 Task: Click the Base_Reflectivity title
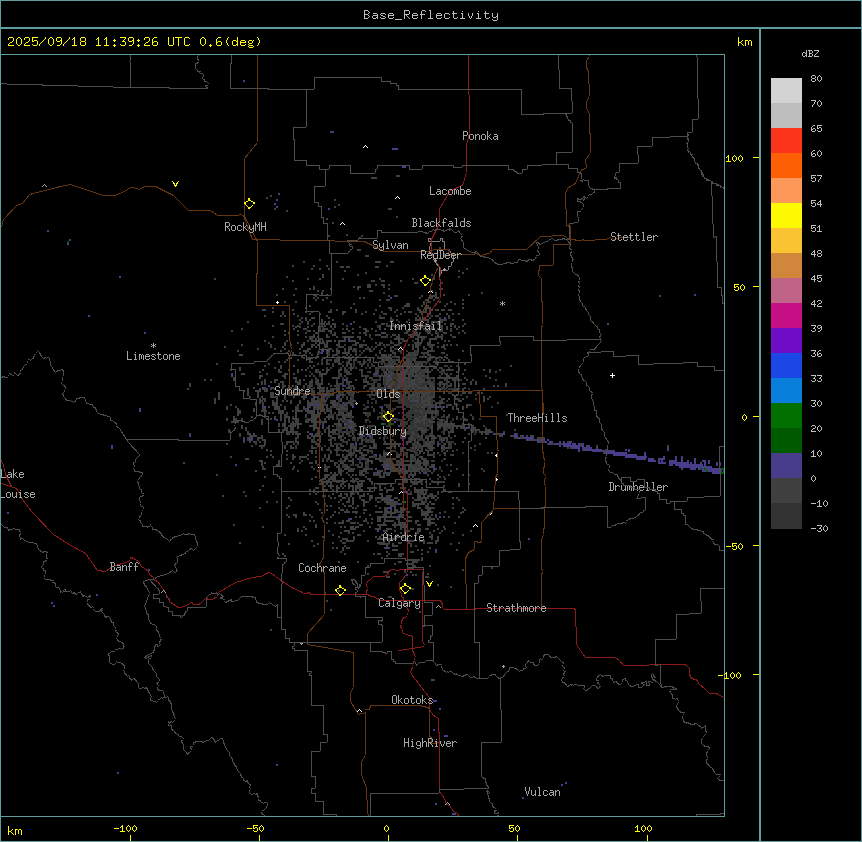430,15
